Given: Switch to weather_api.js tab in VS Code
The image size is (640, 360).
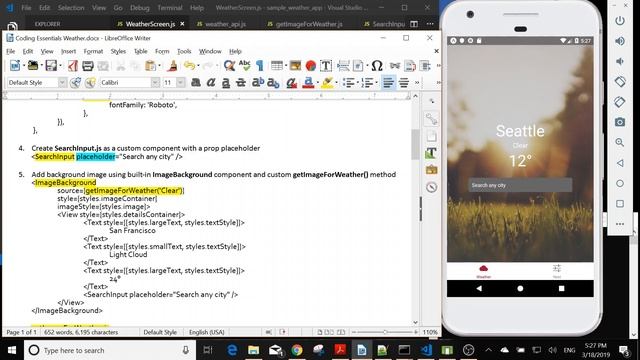Looking at the screenshot, I should [x=221, y=24].
